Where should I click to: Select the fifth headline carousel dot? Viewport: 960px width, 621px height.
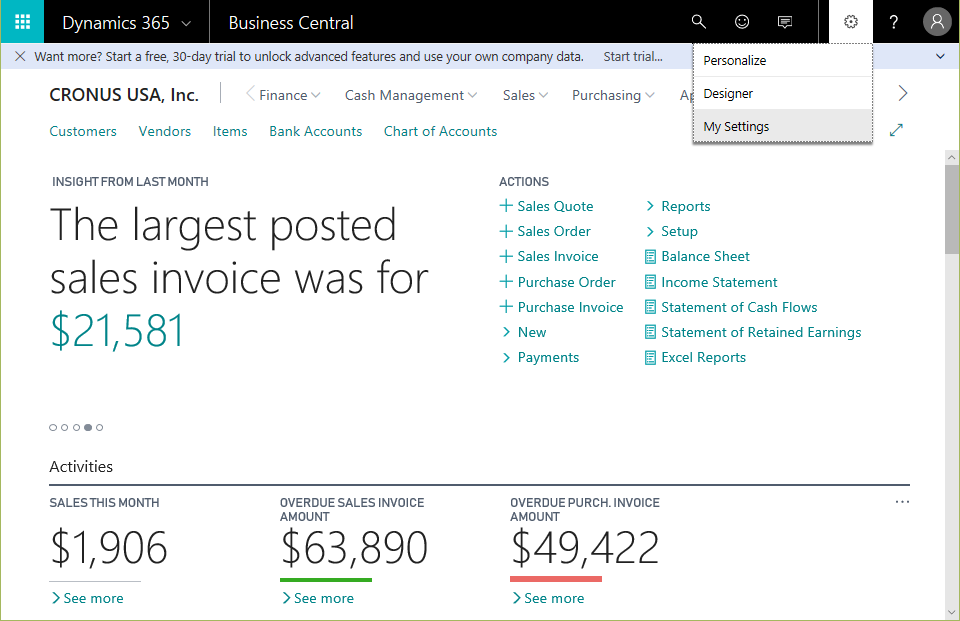[100, 427]
